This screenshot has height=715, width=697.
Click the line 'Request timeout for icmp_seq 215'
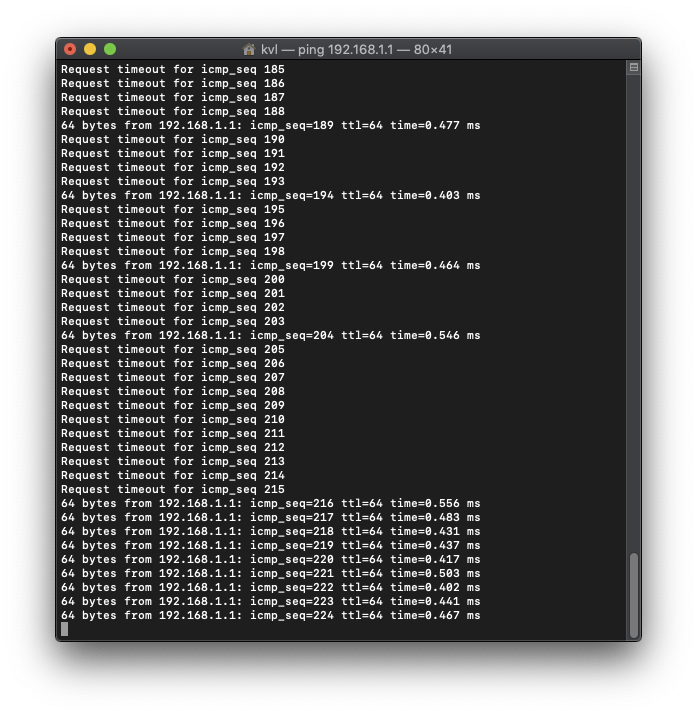click(x=173, y=489)
